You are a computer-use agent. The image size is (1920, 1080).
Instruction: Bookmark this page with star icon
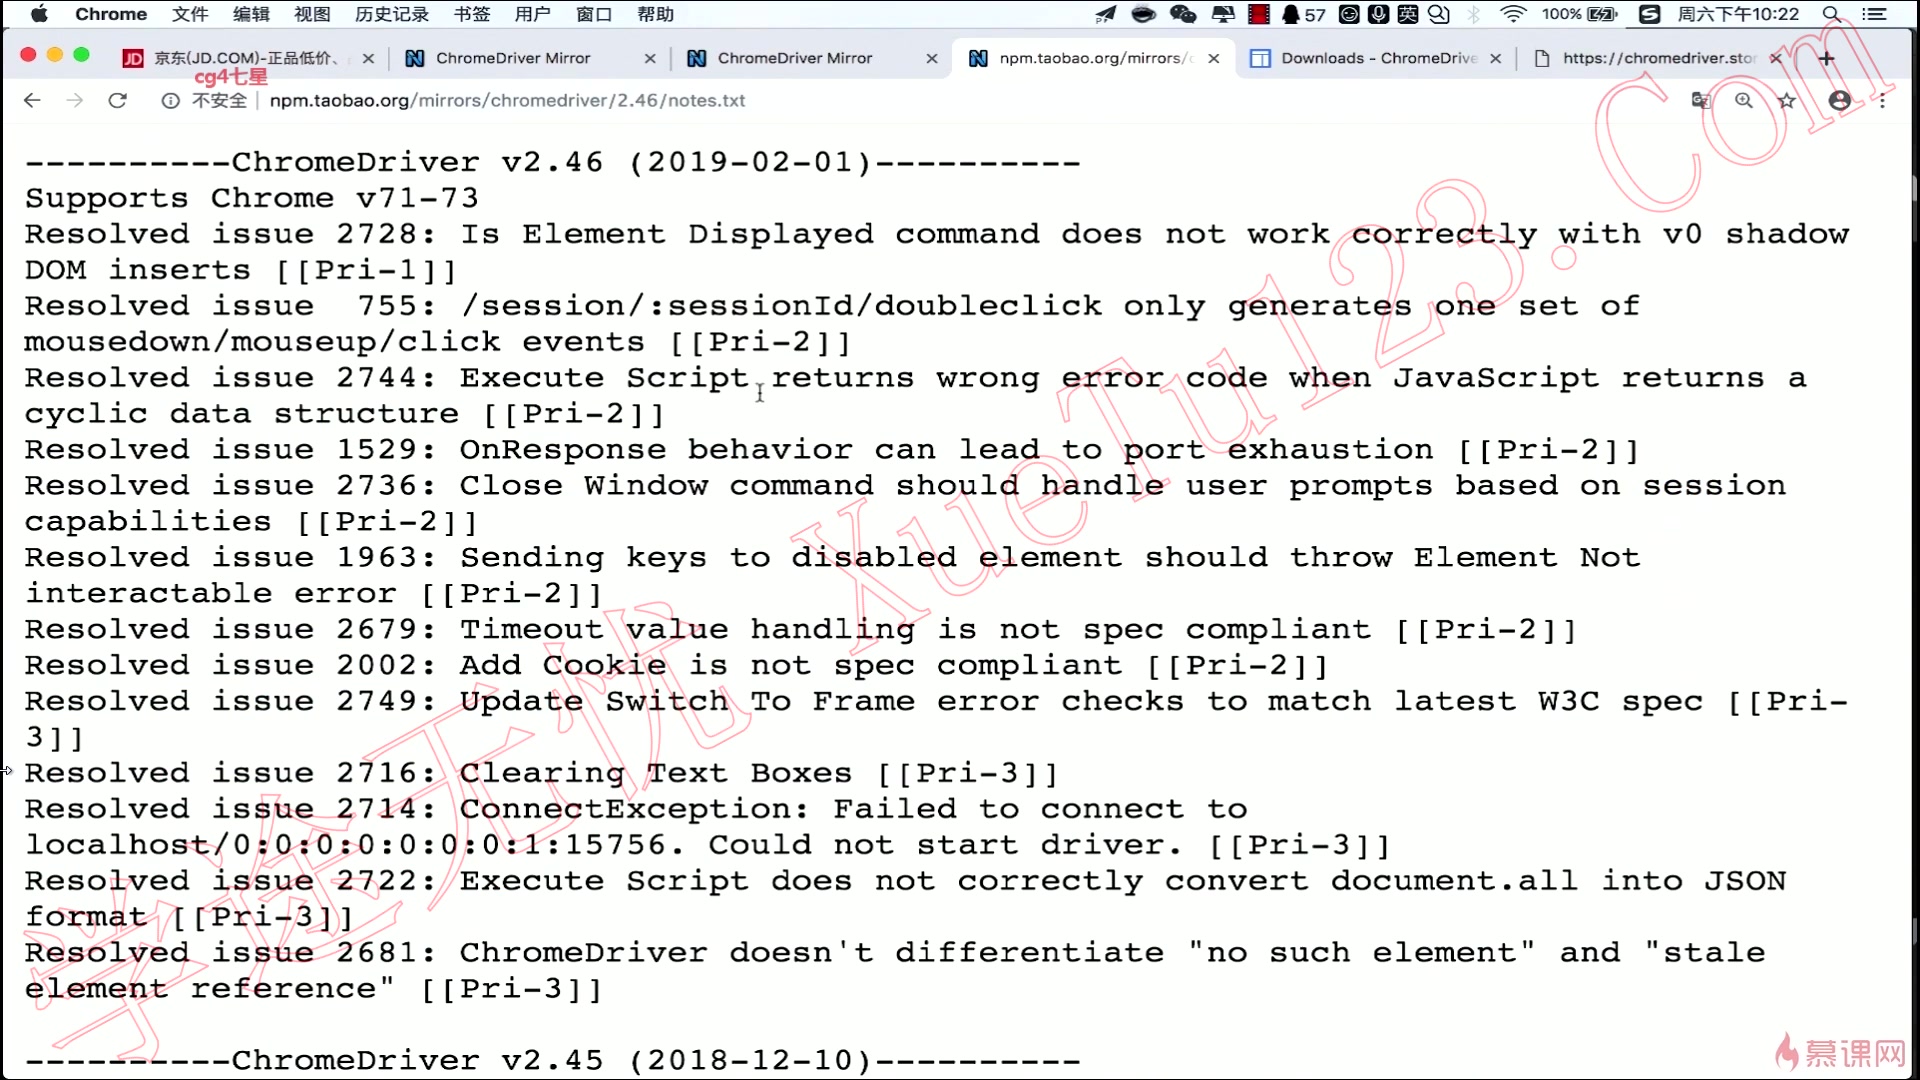[1787, 100]
